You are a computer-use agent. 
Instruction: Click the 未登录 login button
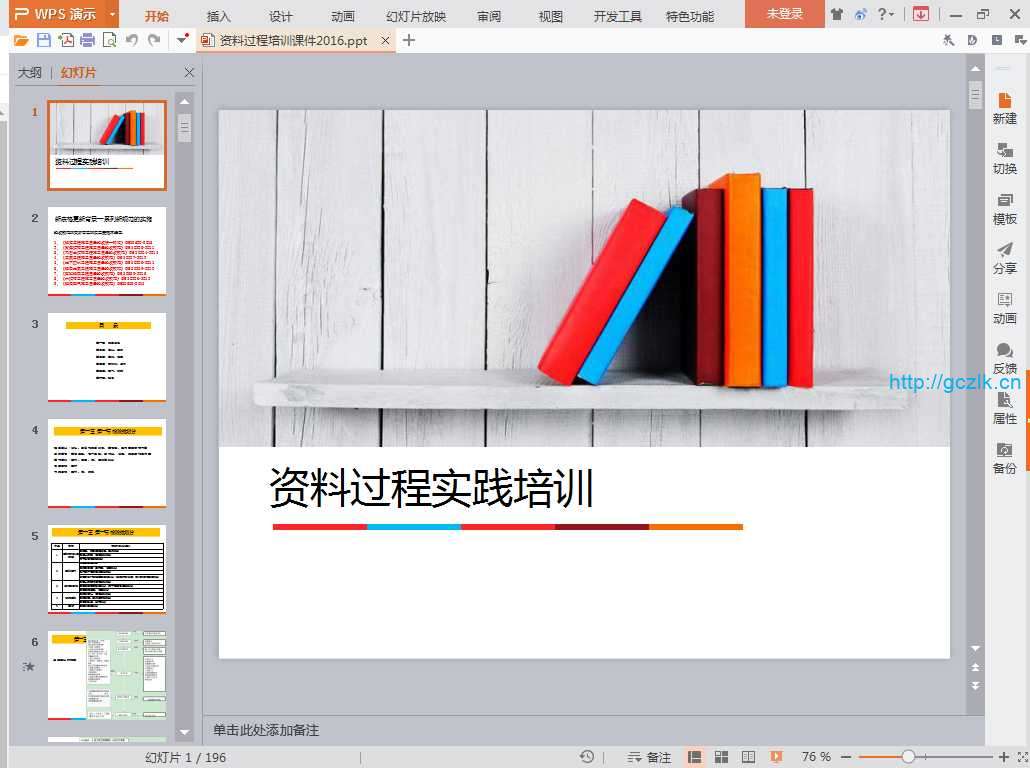784,15
